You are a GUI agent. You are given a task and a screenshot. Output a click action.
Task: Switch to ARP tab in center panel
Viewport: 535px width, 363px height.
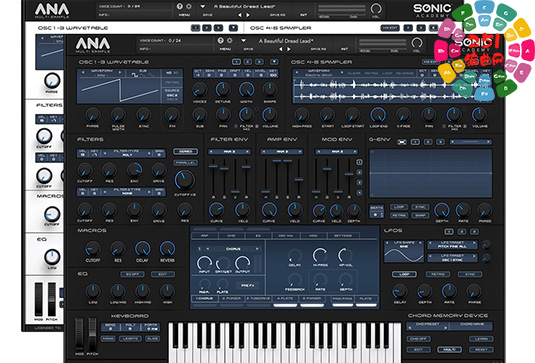[x=205, y=236]
